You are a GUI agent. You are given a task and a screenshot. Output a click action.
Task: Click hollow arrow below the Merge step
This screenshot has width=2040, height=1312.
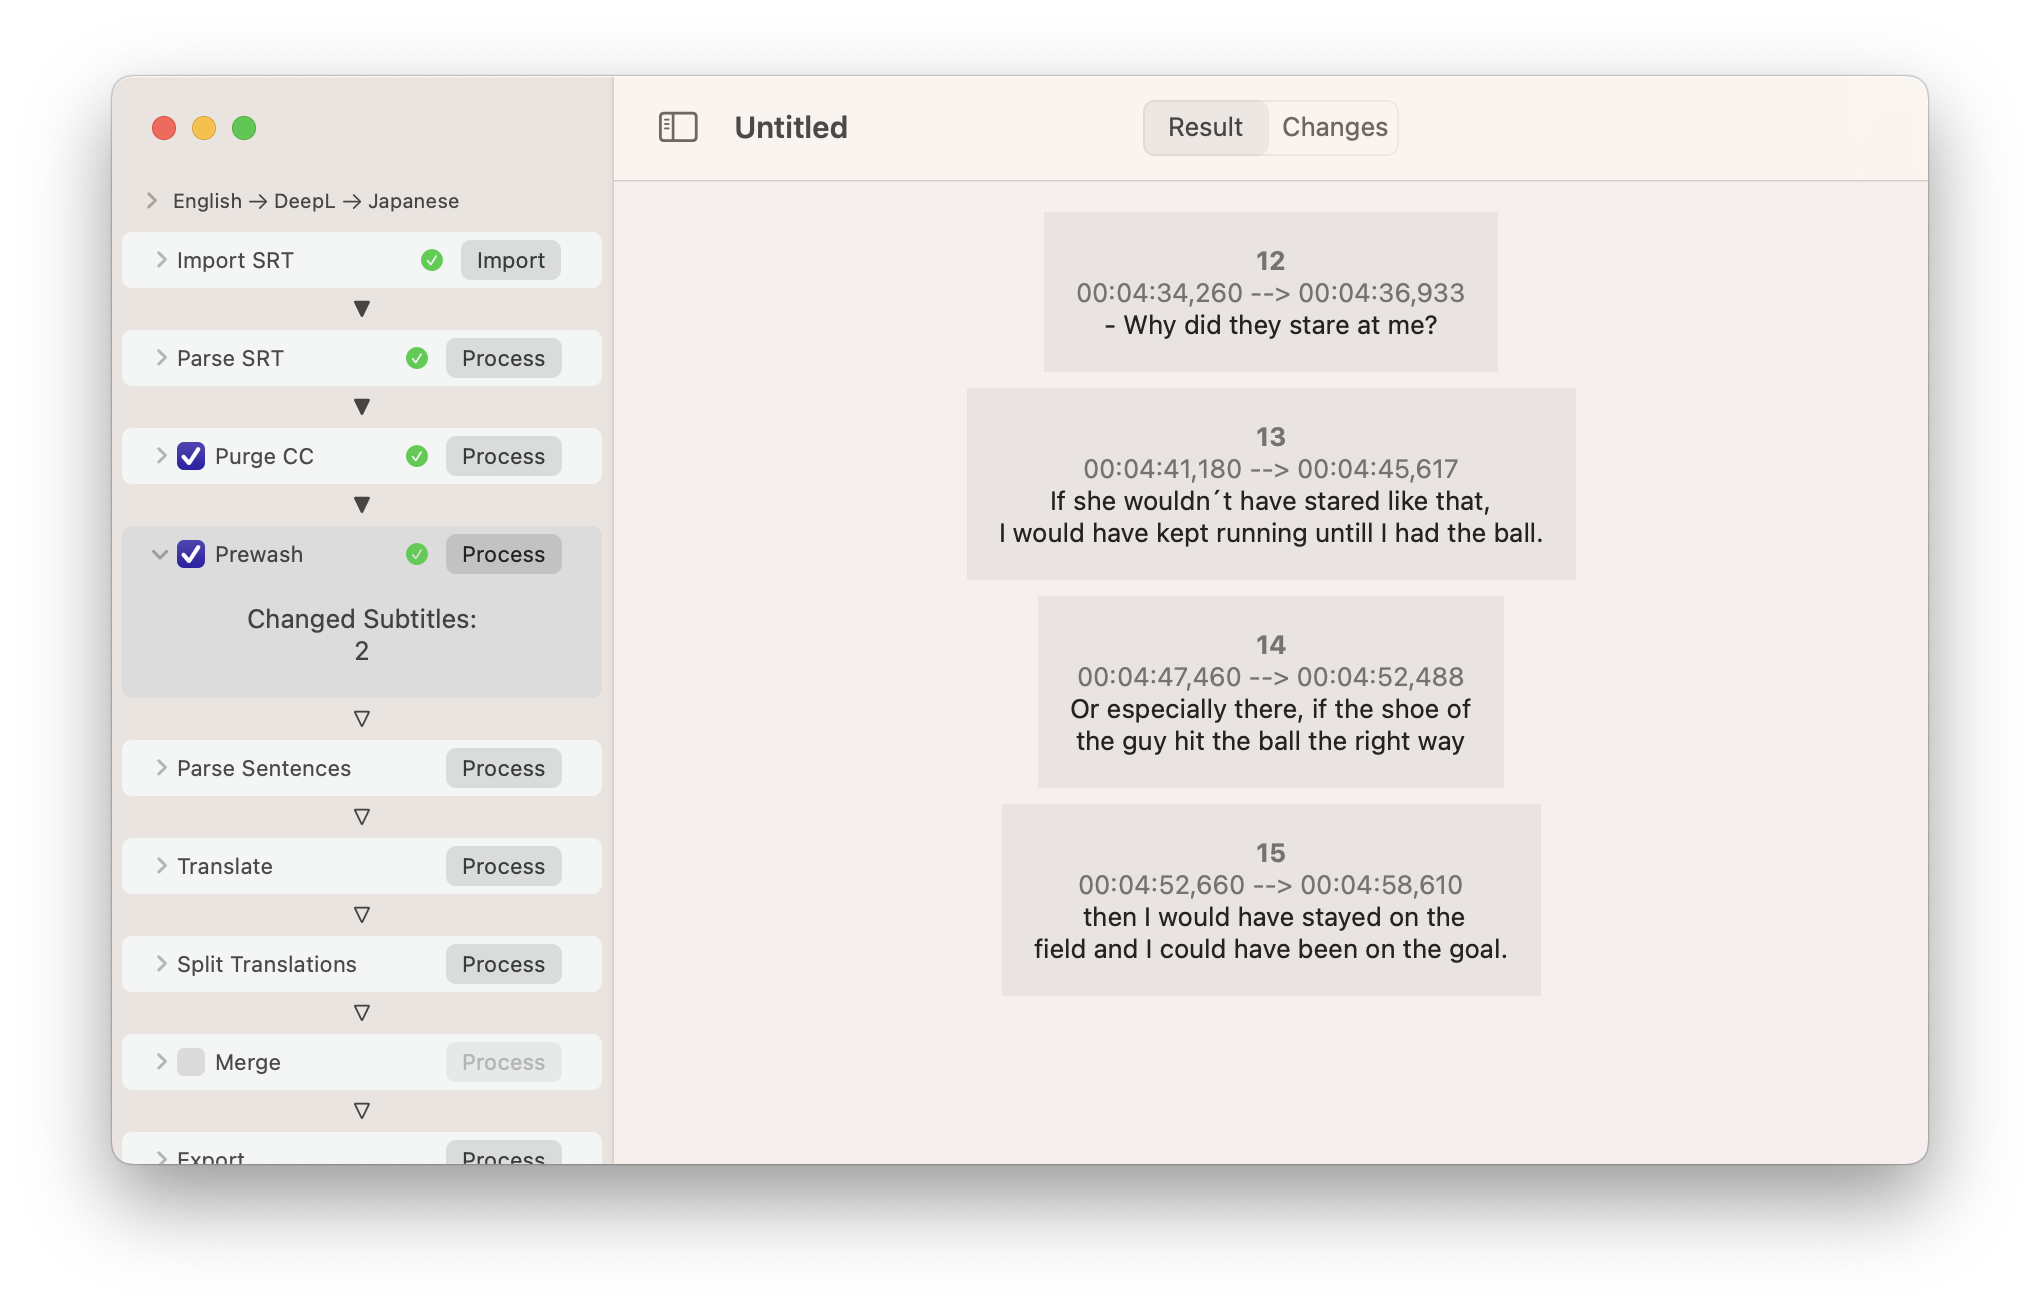[362, 1111]
